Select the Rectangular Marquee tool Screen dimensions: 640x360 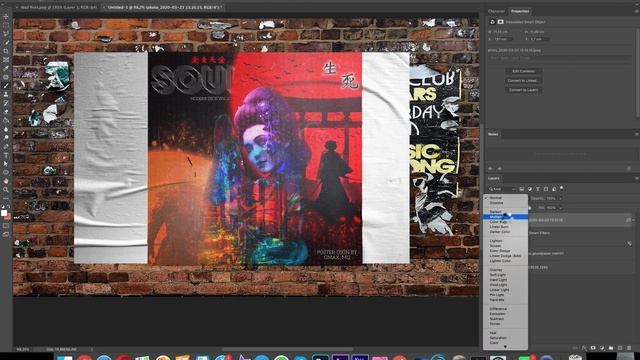pos(6,25)
